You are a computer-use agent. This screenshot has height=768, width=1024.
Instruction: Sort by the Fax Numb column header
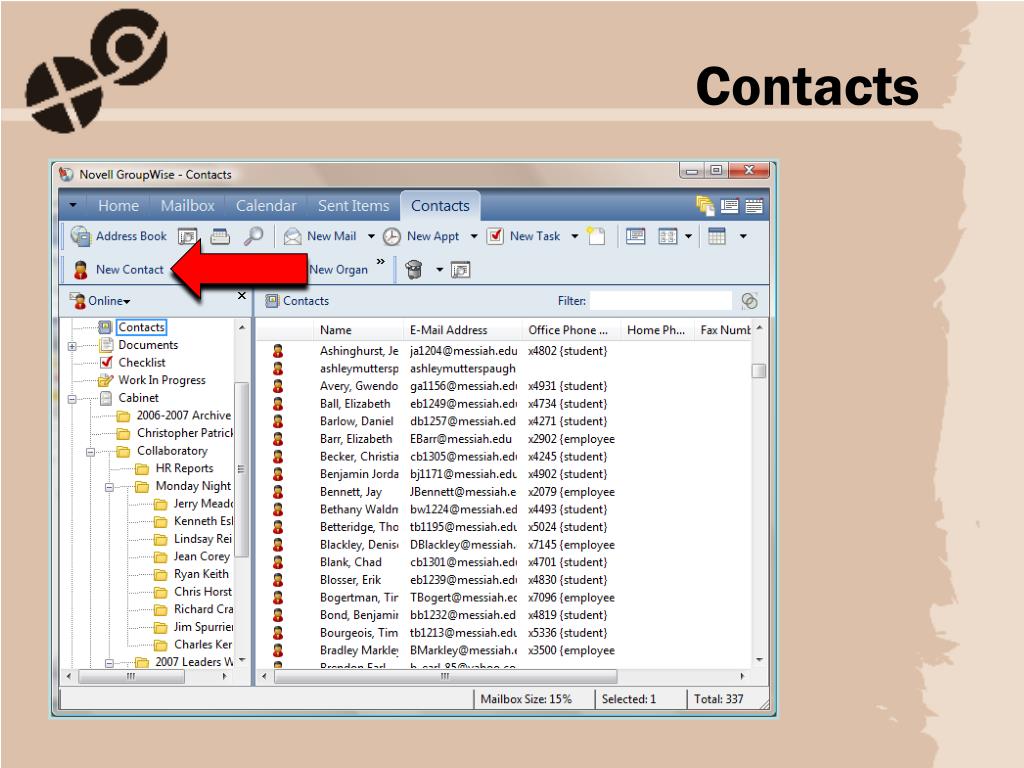click(x=725, y=330)
